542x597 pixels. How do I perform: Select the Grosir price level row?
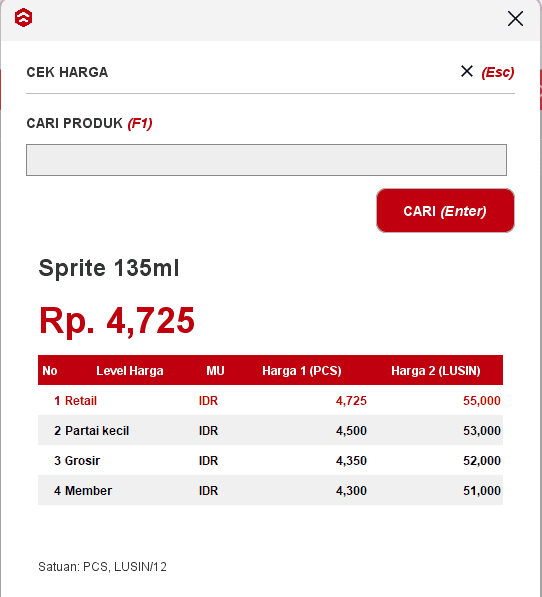click(x=270, y=460)
